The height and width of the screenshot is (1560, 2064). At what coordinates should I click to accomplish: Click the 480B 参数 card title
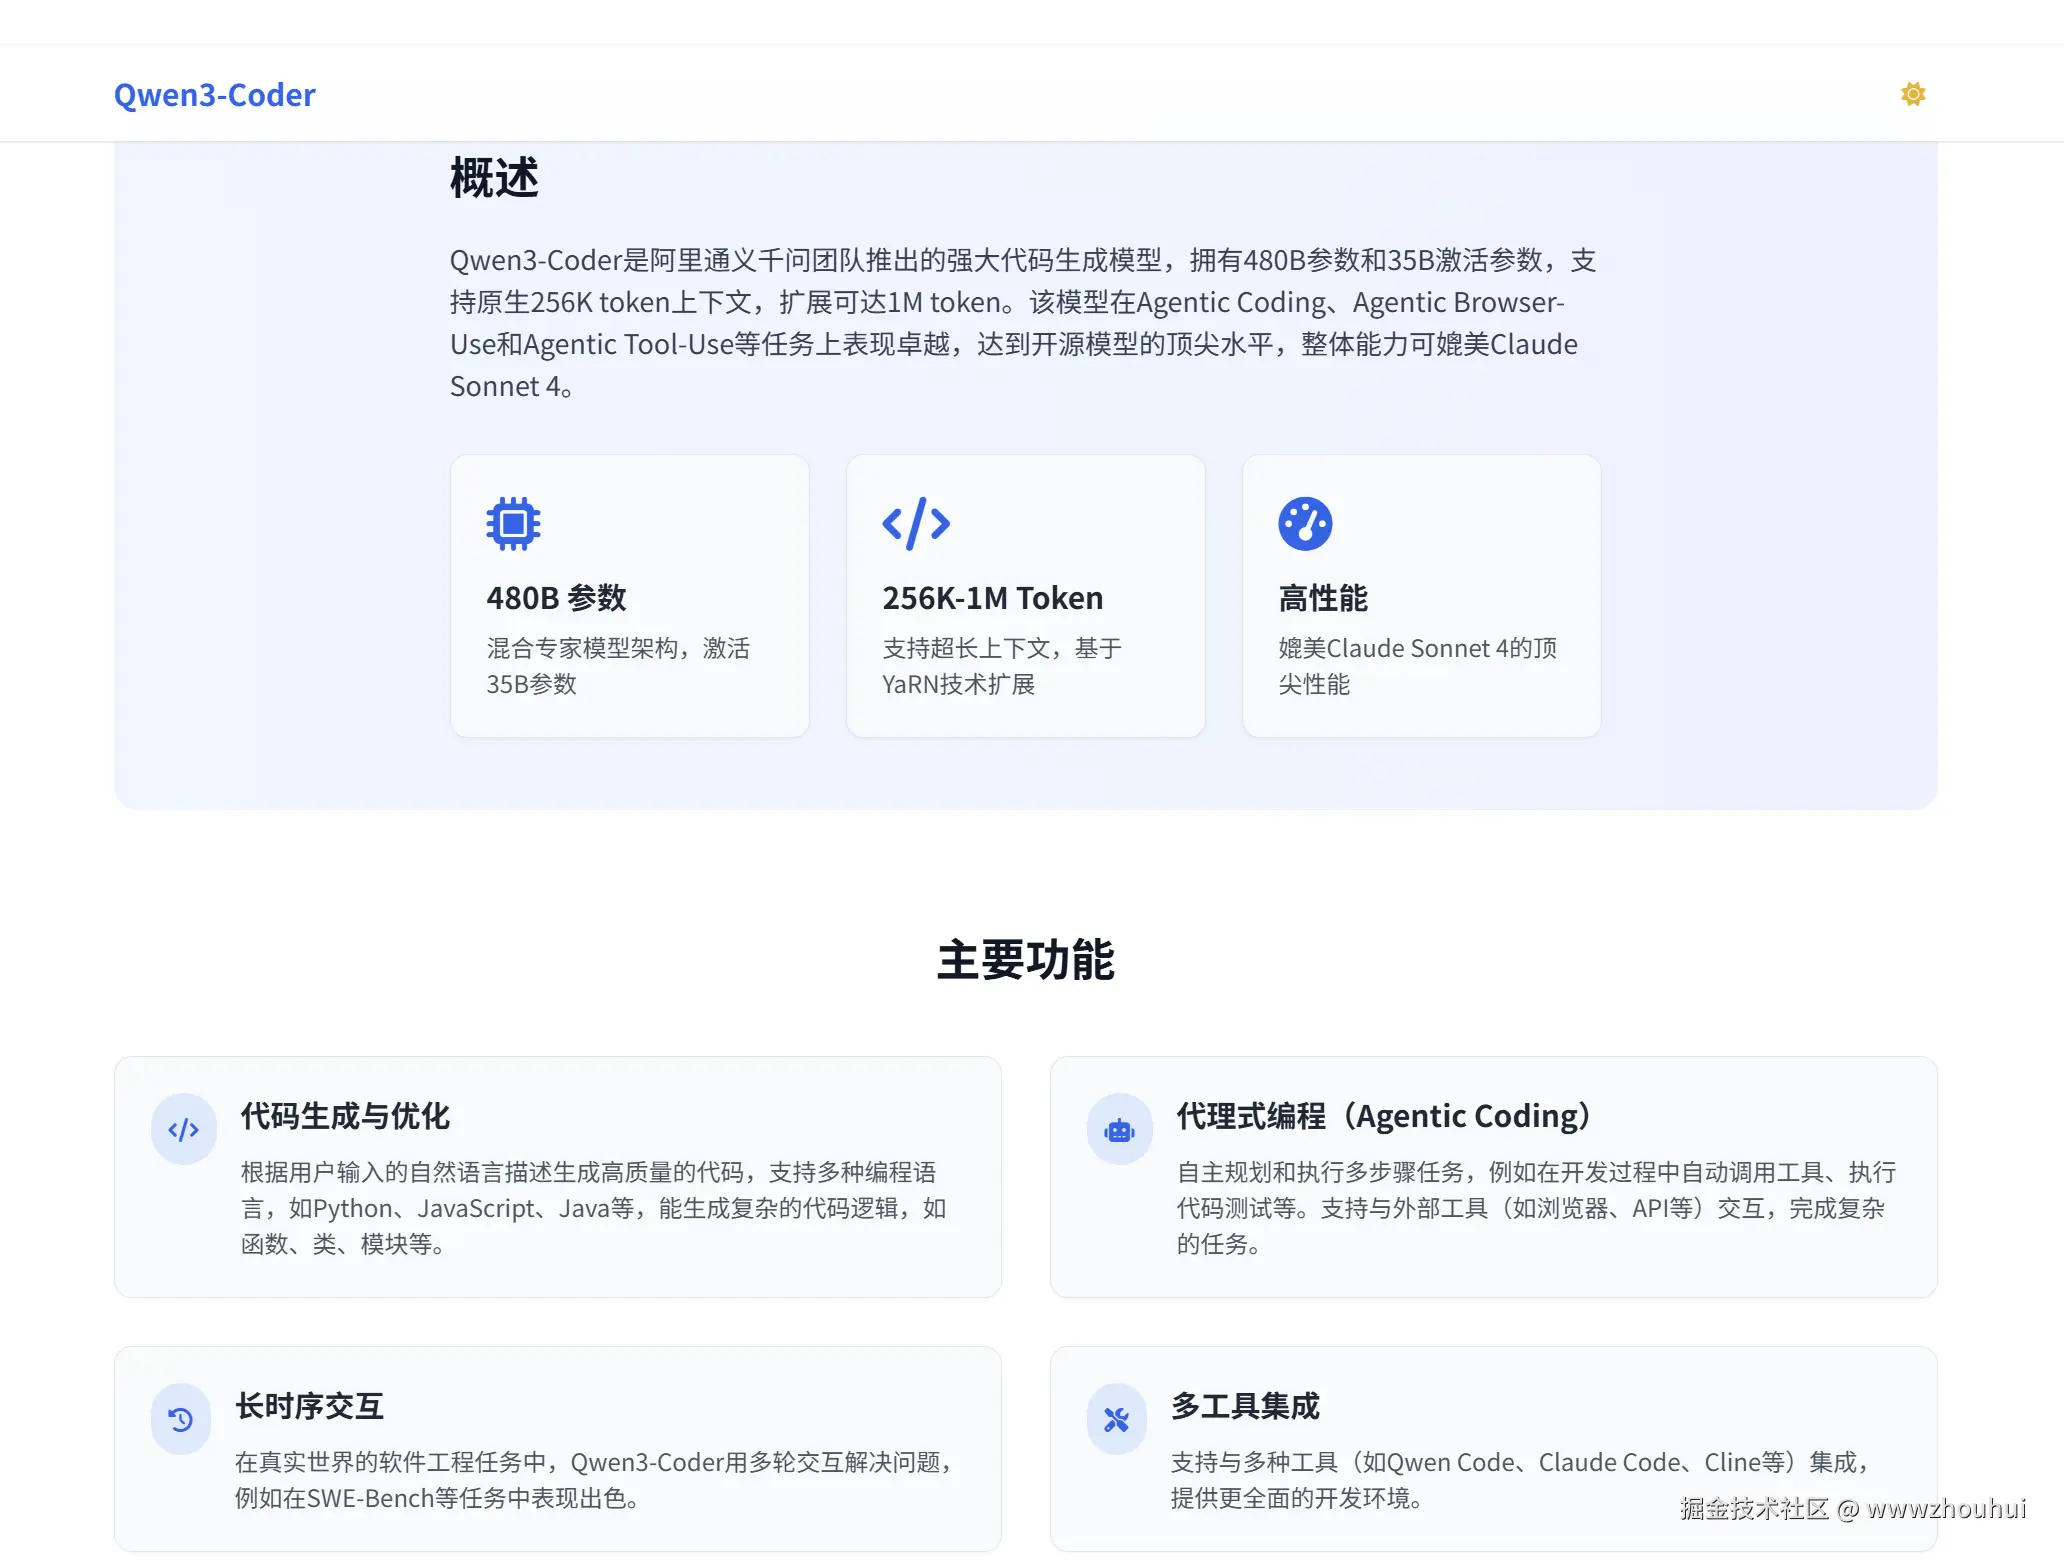click(556, 598)
